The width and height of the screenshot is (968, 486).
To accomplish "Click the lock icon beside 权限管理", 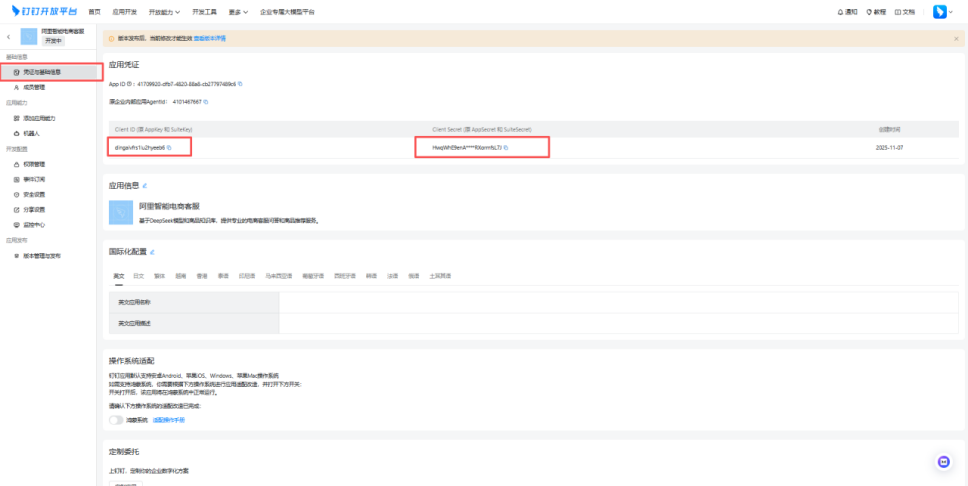I will (x=17, y=164).
